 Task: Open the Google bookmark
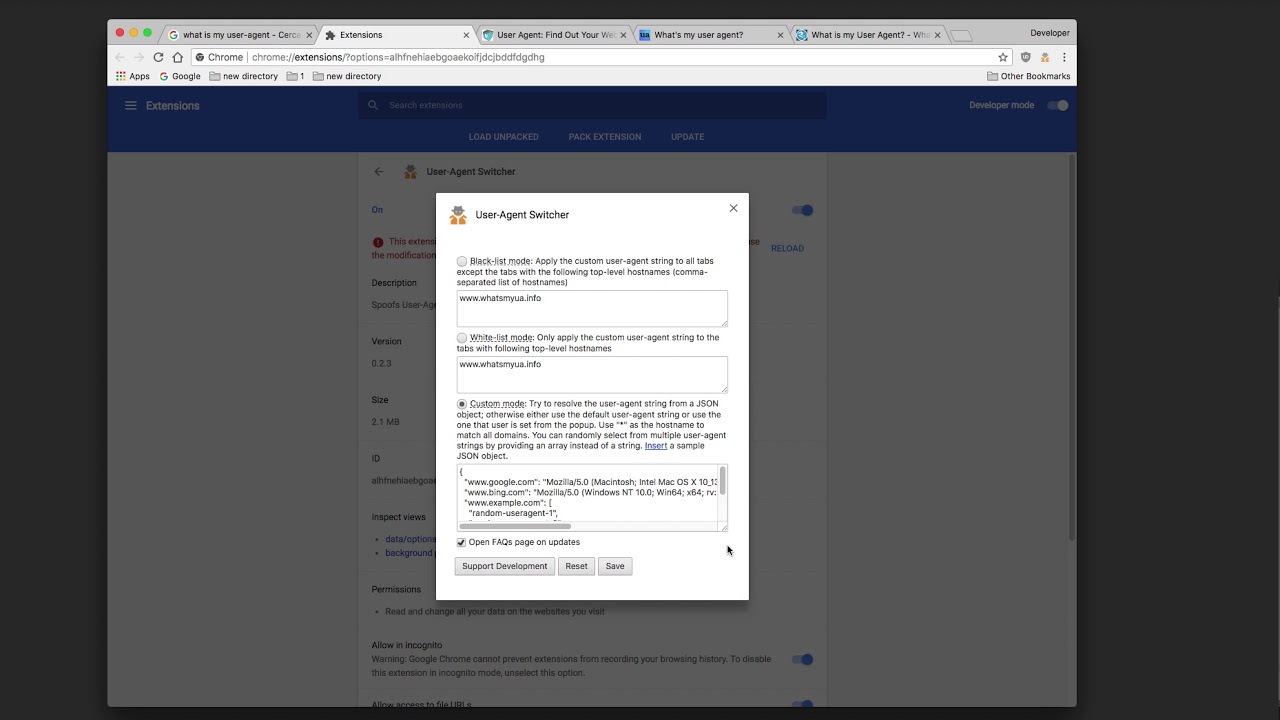pyautogui.click(x=180, y=76)
